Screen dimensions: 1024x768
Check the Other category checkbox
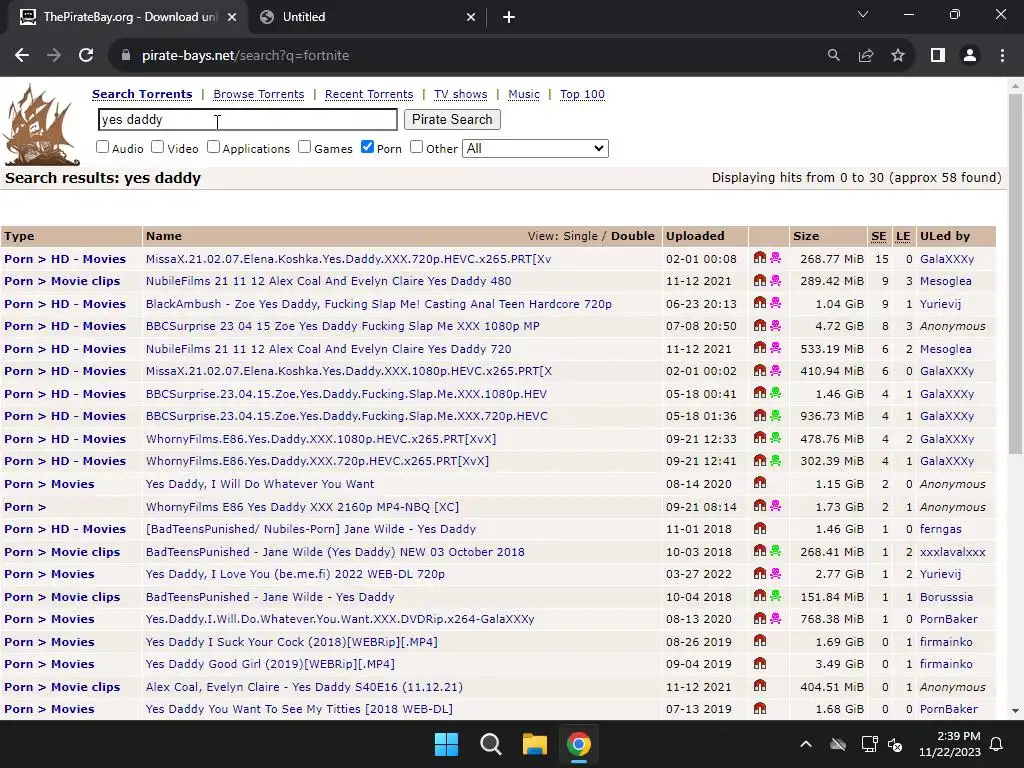pyautogui.click(x=417, y=147)
